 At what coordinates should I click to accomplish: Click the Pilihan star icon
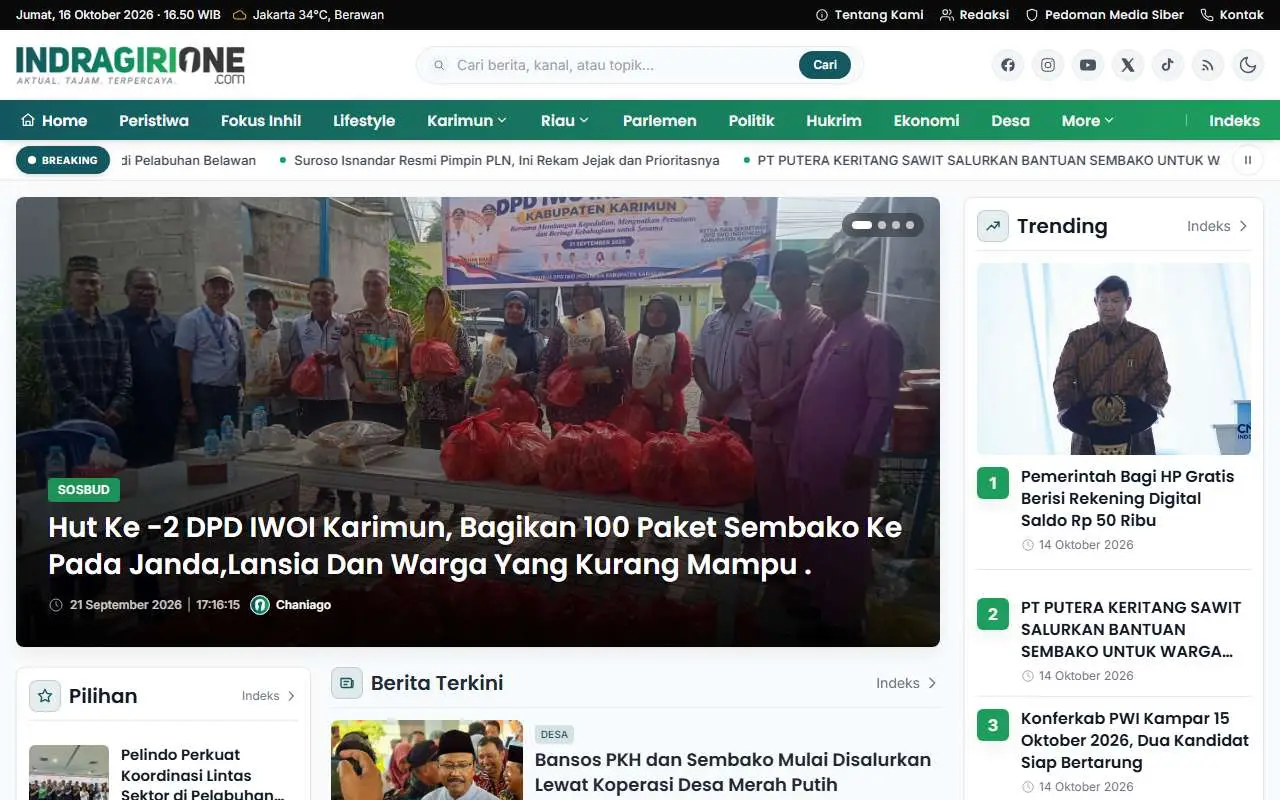(x=45, y=696)
